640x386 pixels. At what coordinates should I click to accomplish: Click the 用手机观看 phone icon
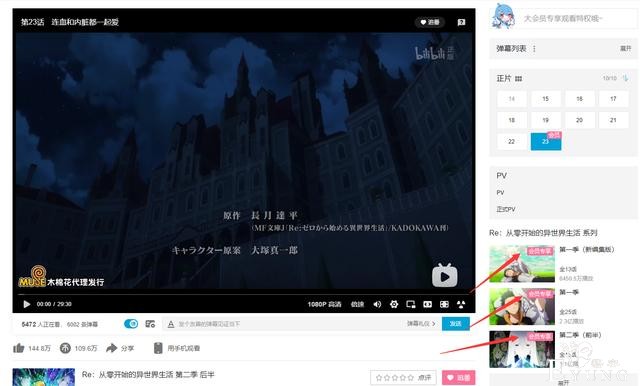tap(158, 348)
